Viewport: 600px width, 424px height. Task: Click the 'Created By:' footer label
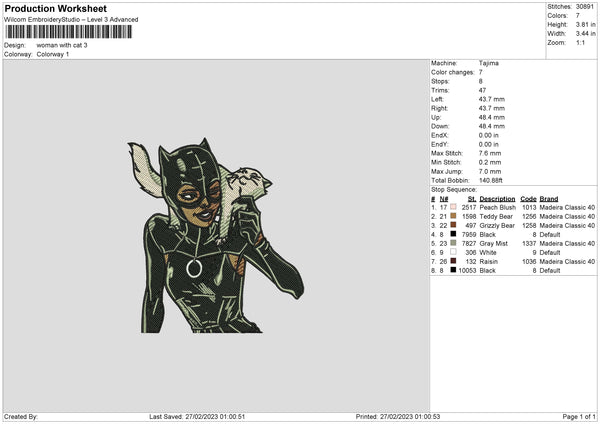click(x=21, y=417)
